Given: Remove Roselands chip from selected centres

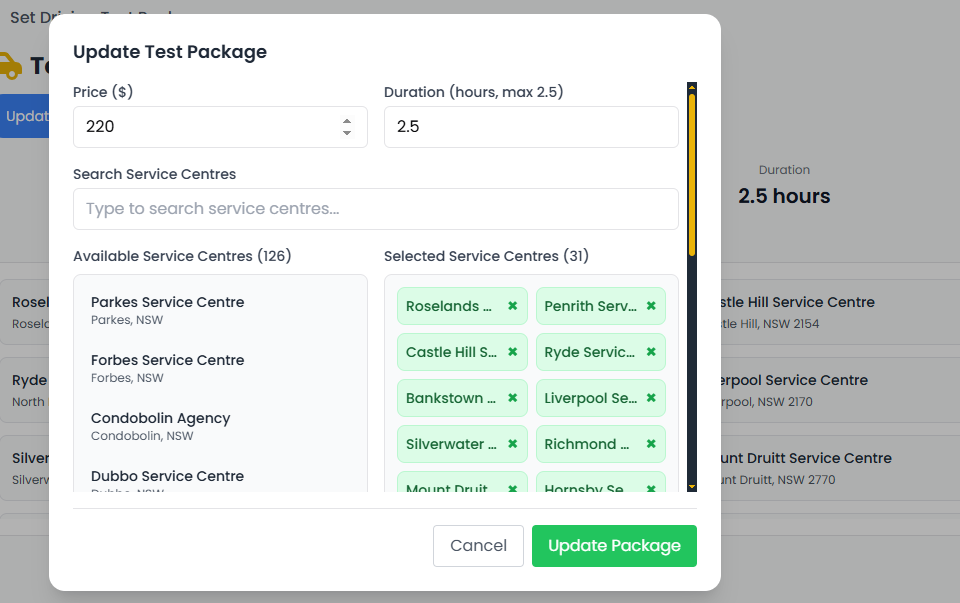Looking at the screenshot, I should (512, 306).
